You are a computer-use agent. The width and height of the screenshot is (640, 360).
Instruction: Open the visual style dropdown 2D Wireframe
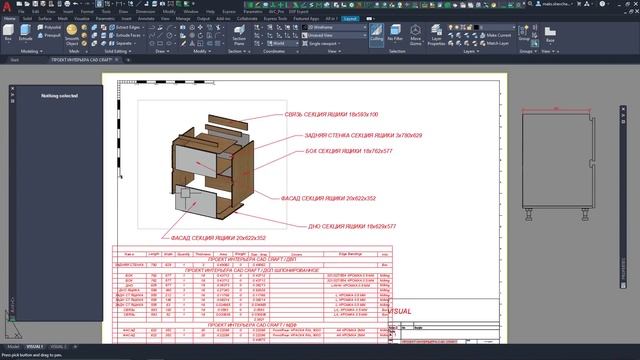[335, 27]
